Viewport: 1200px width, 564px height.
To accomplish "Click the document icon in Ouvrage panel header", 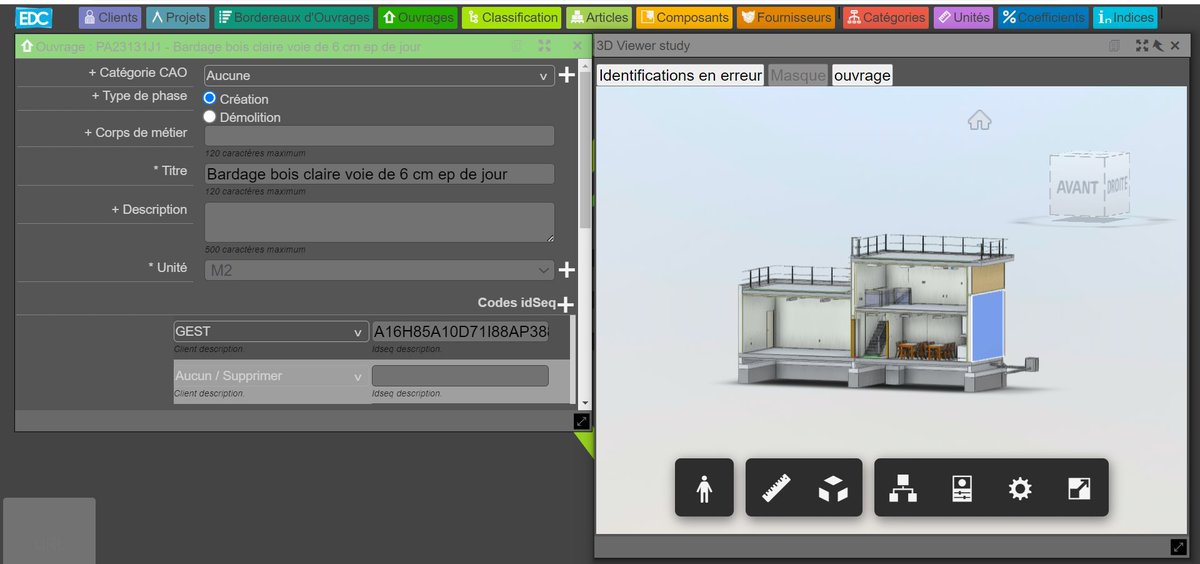I will pyautogui.click(x=517, y=46).
